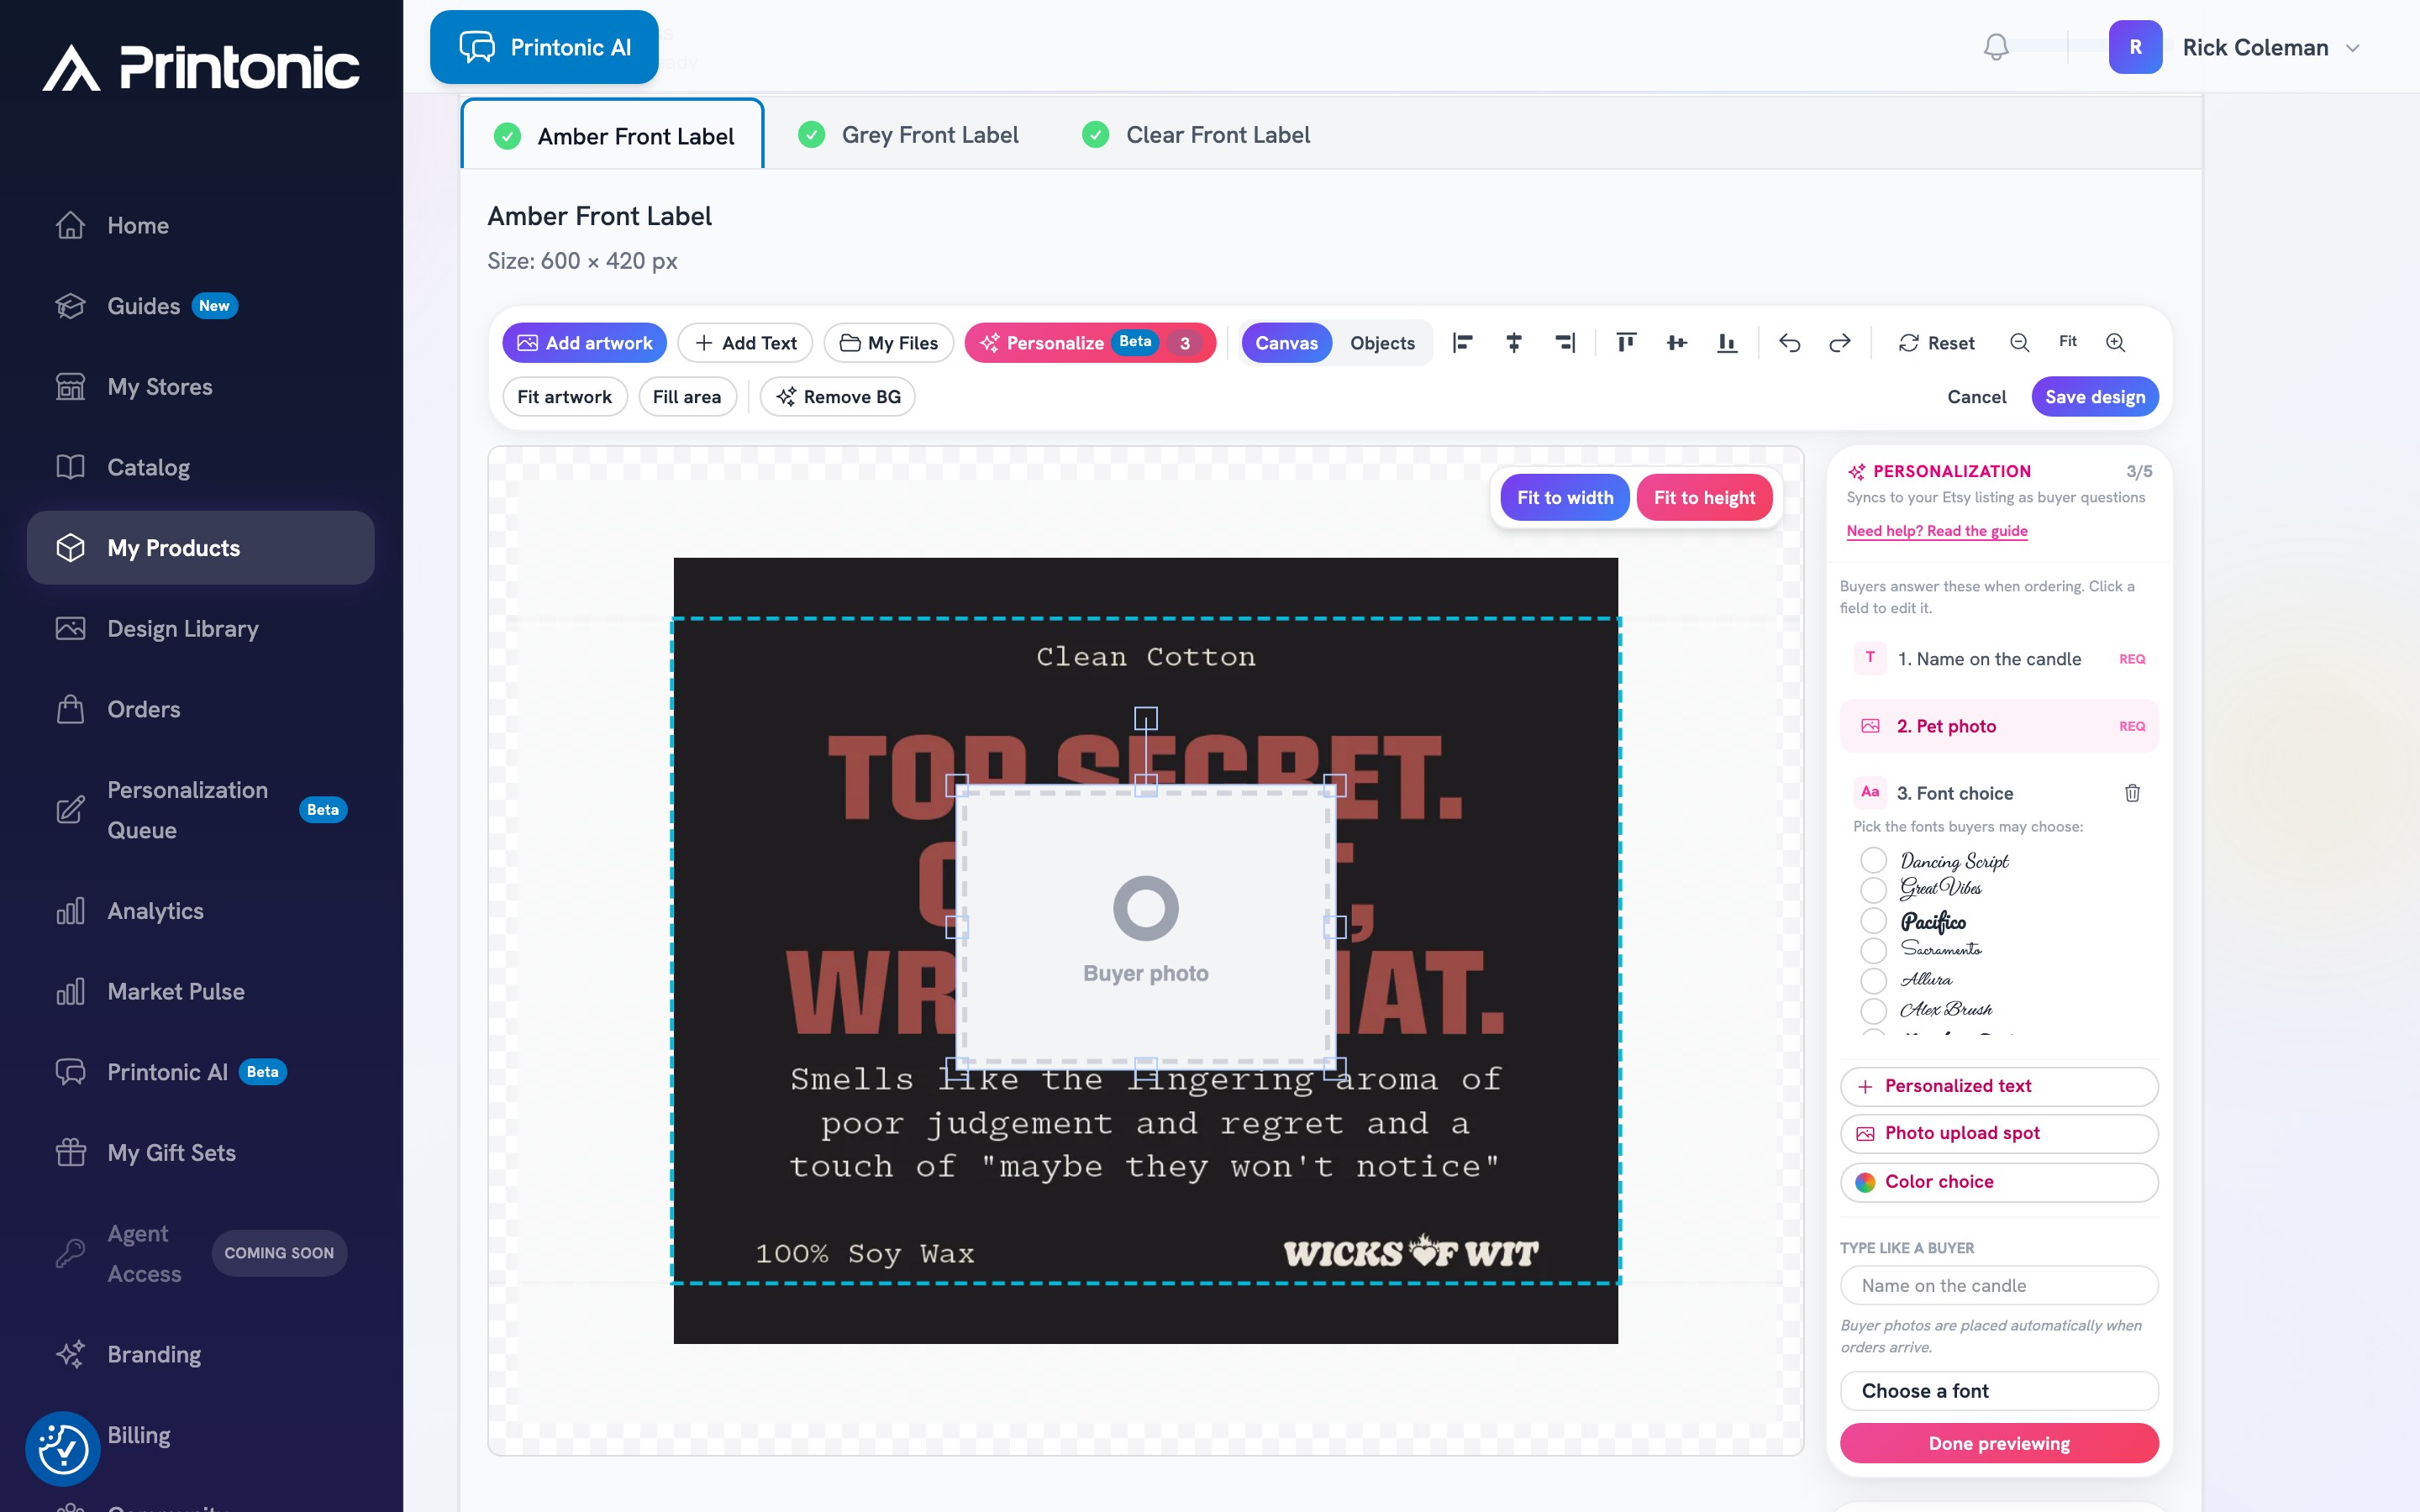Open Billing page

[200, 1435]
